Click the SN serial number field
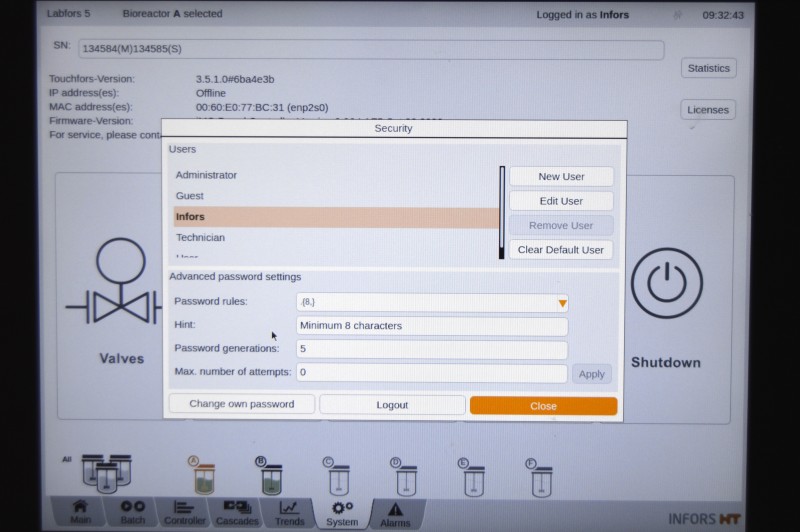The image size is (800, 532). coord(371,49)
